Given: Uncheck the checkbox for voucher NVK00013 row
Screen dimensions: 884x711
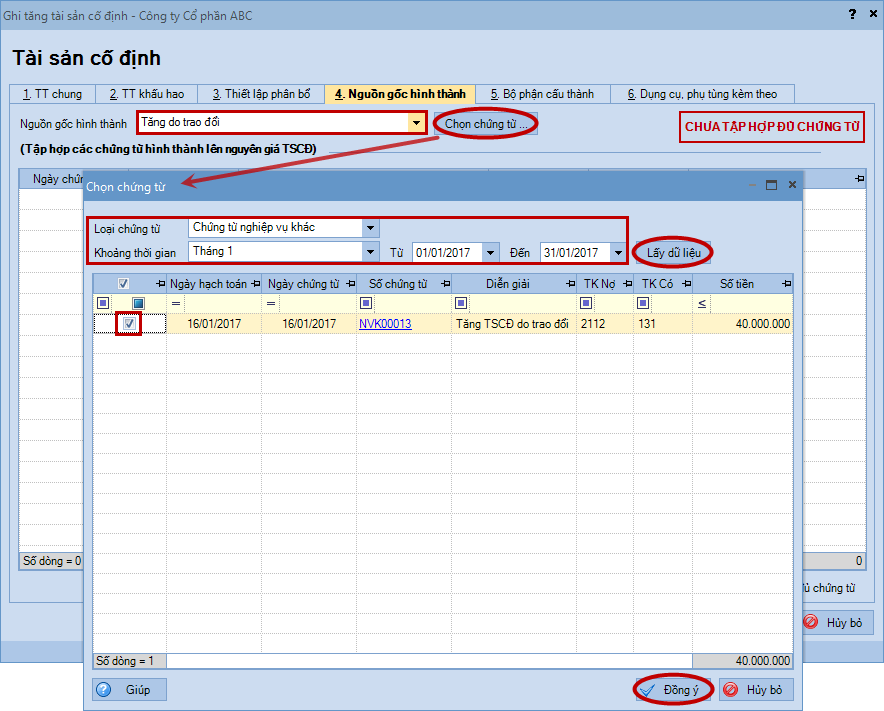Looking at the screenshot, I should coord(129,324).
